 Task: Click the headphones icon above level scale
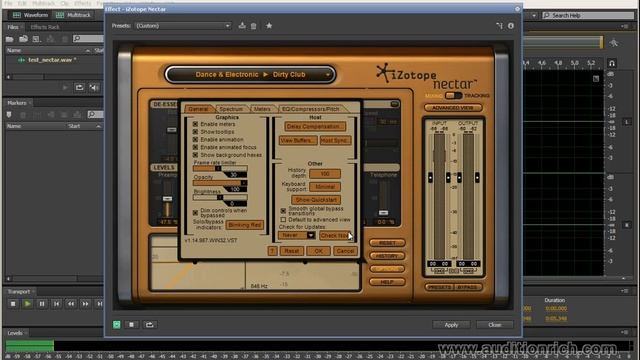click(611, 63)
